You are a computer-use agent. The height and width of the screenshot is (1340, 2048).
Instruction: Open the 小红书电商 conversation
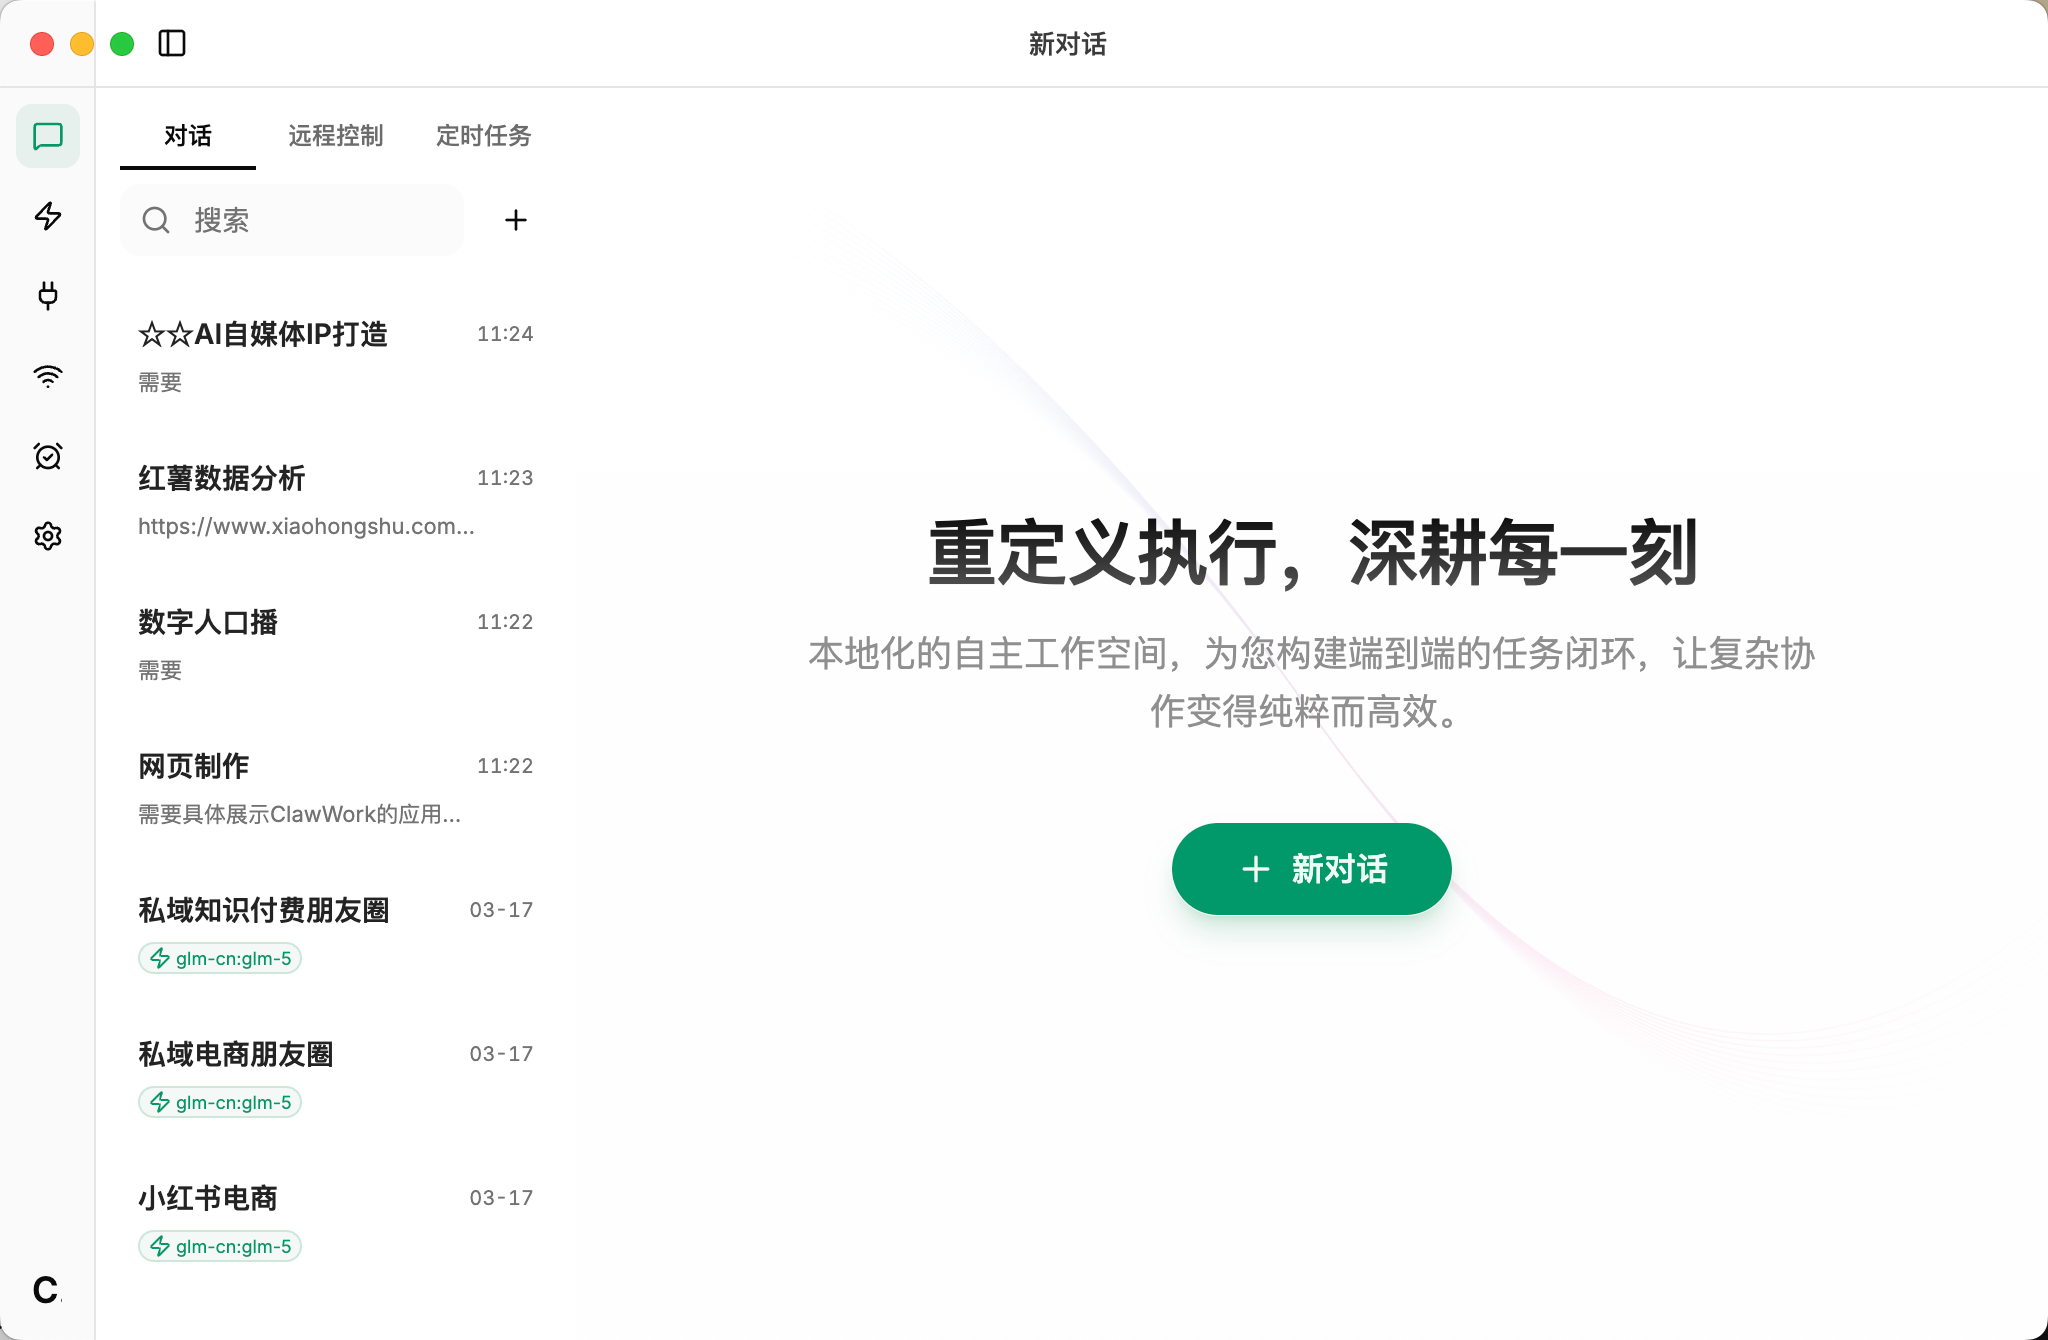pos(300,1197)
